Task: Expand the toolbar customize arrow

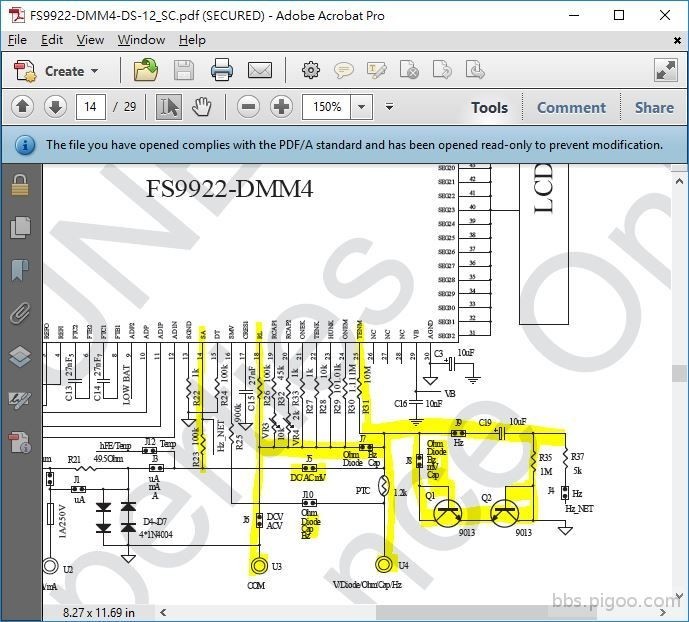Action: 390,107
